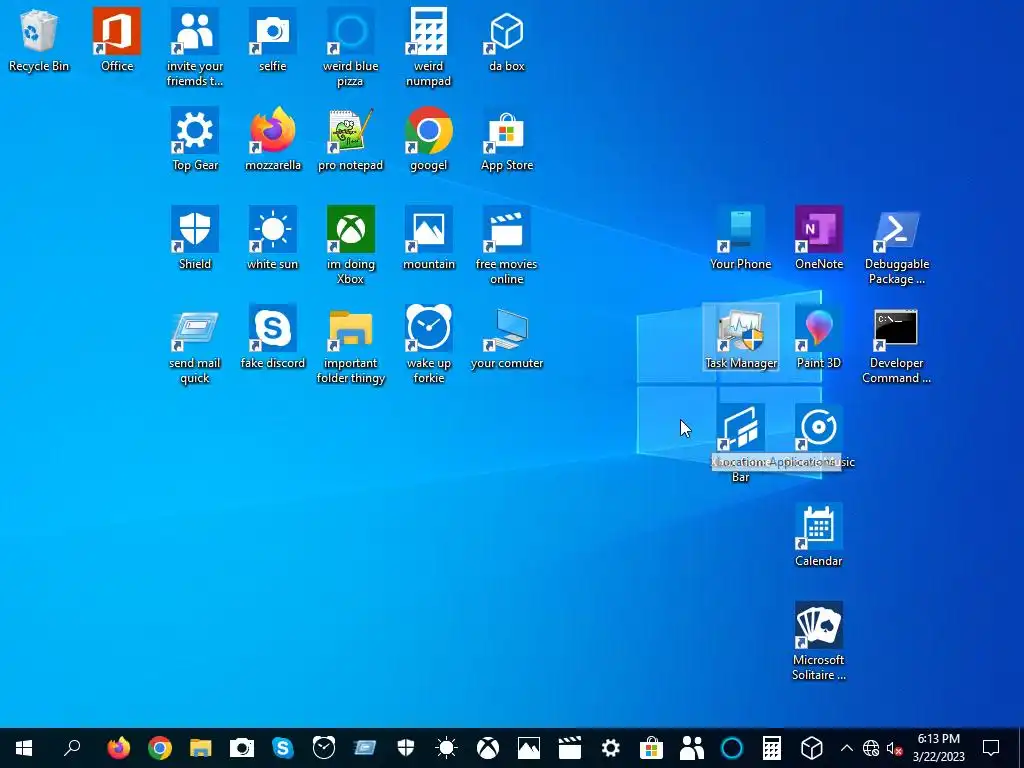
Task: Select the "pro notepad" desktop shortcut
Action: pos(351,139)
